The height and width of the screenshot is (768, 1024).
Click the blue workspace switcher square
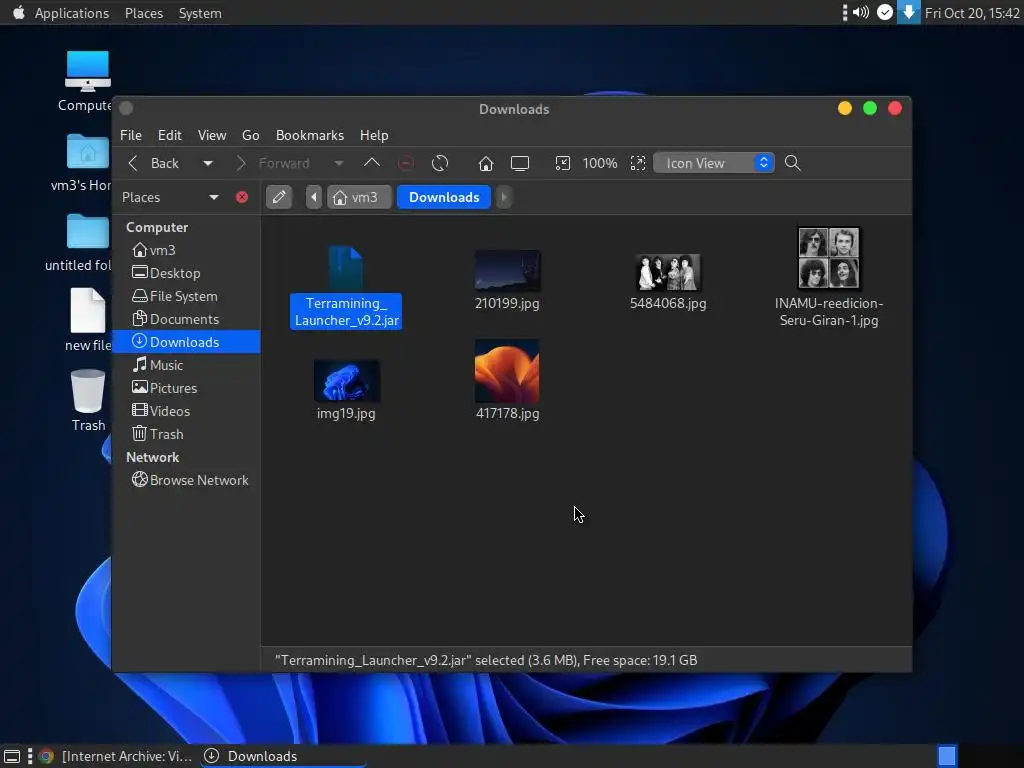947,756
